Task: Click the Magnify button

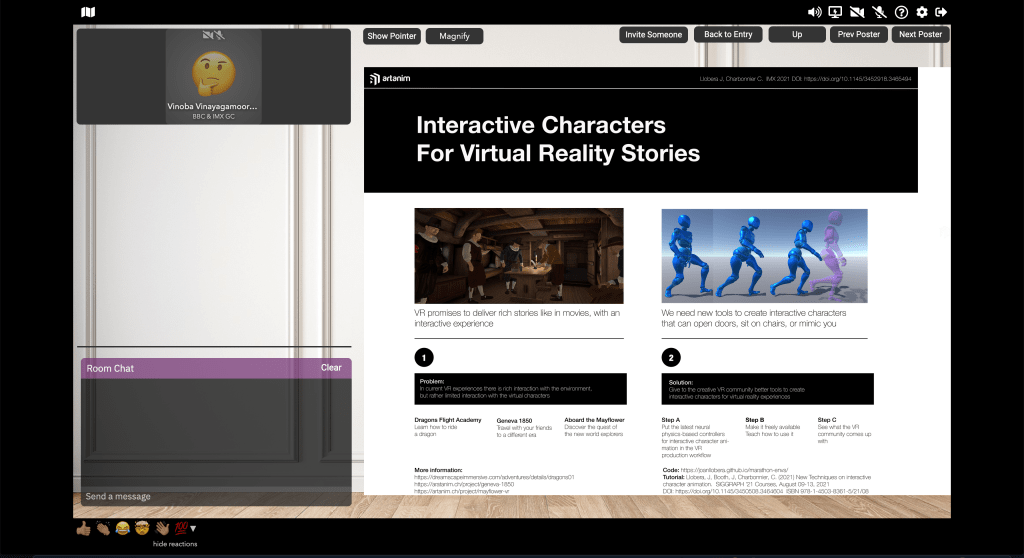Action: (x=454, y=36)
